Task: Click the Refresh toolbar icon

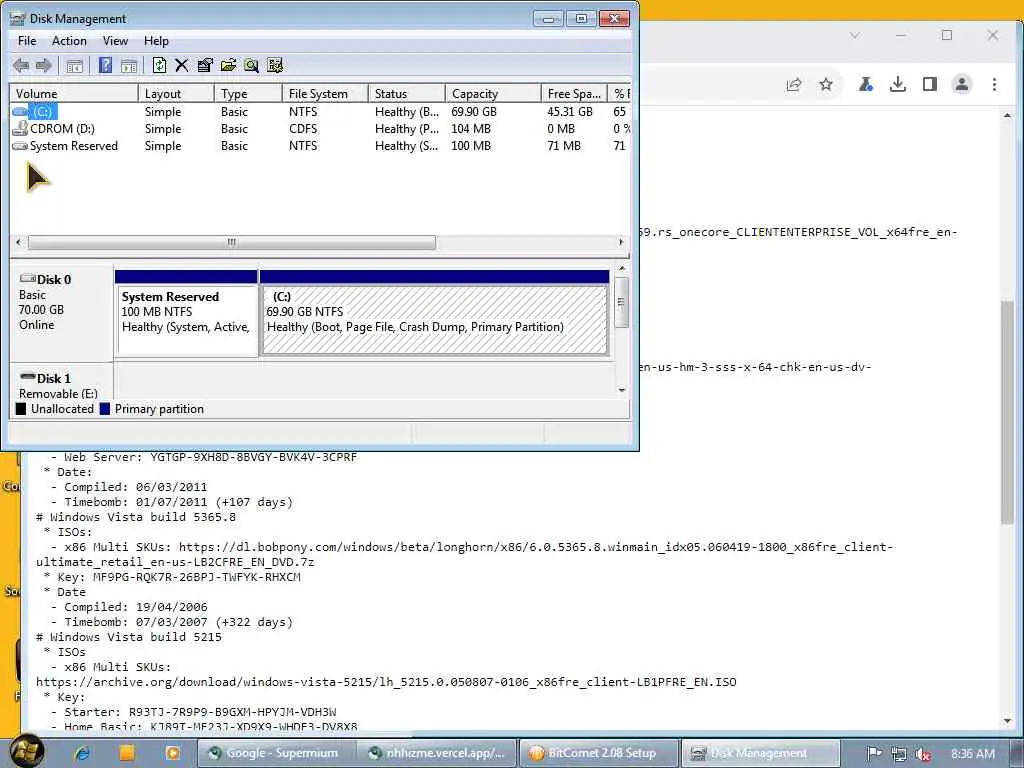Action: point(159,65)
